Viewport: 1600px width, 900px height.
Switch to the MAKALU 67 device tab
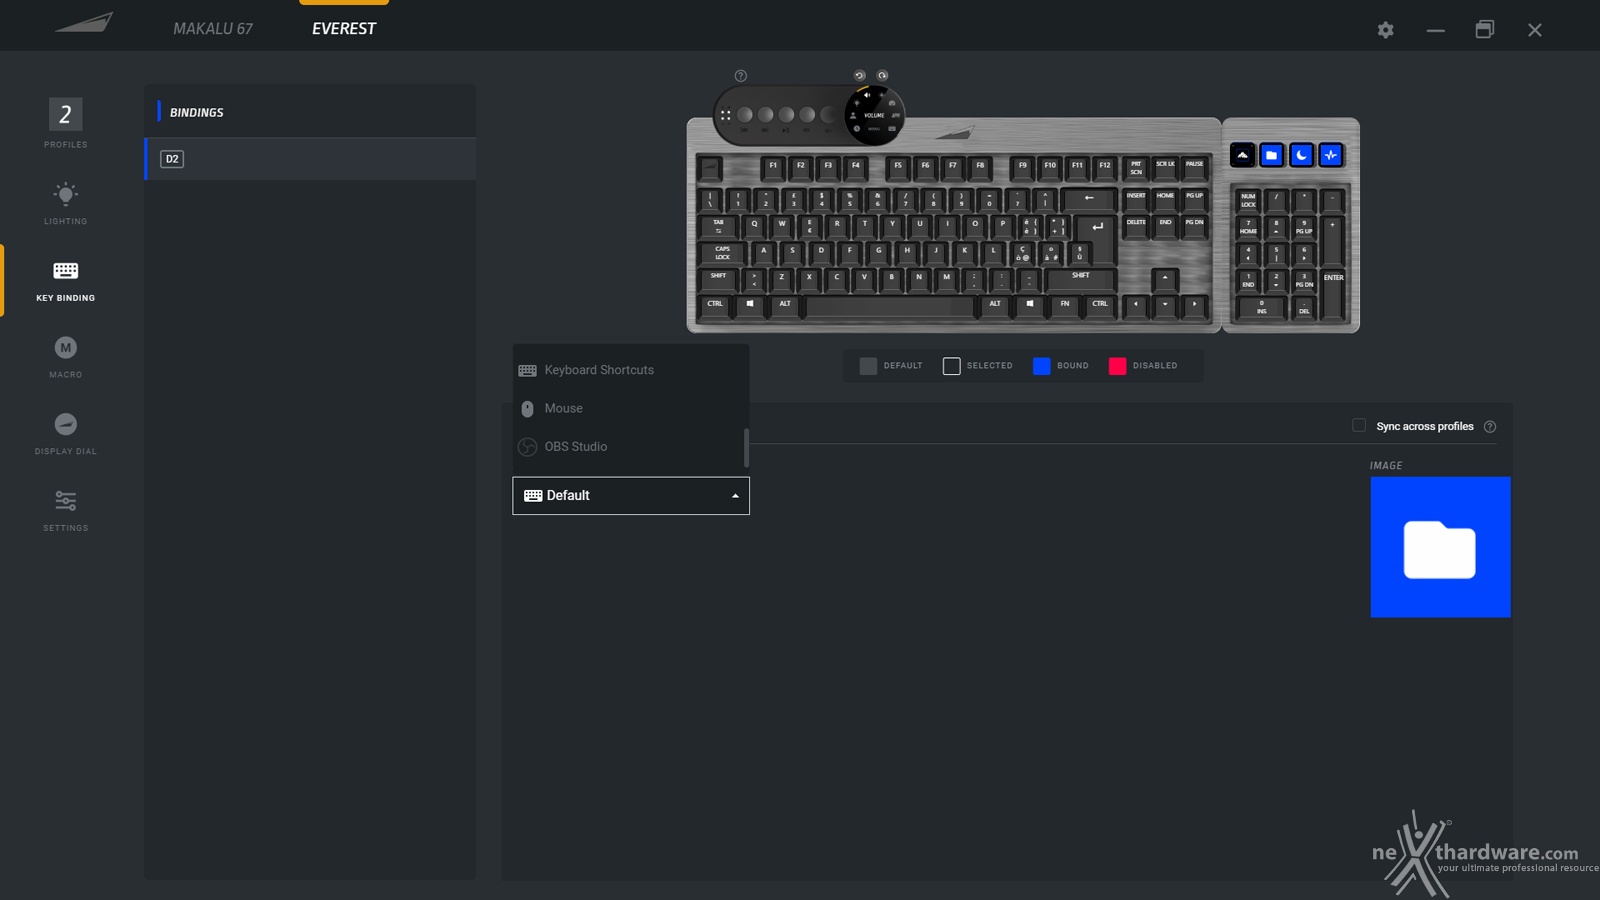[213, 28]
